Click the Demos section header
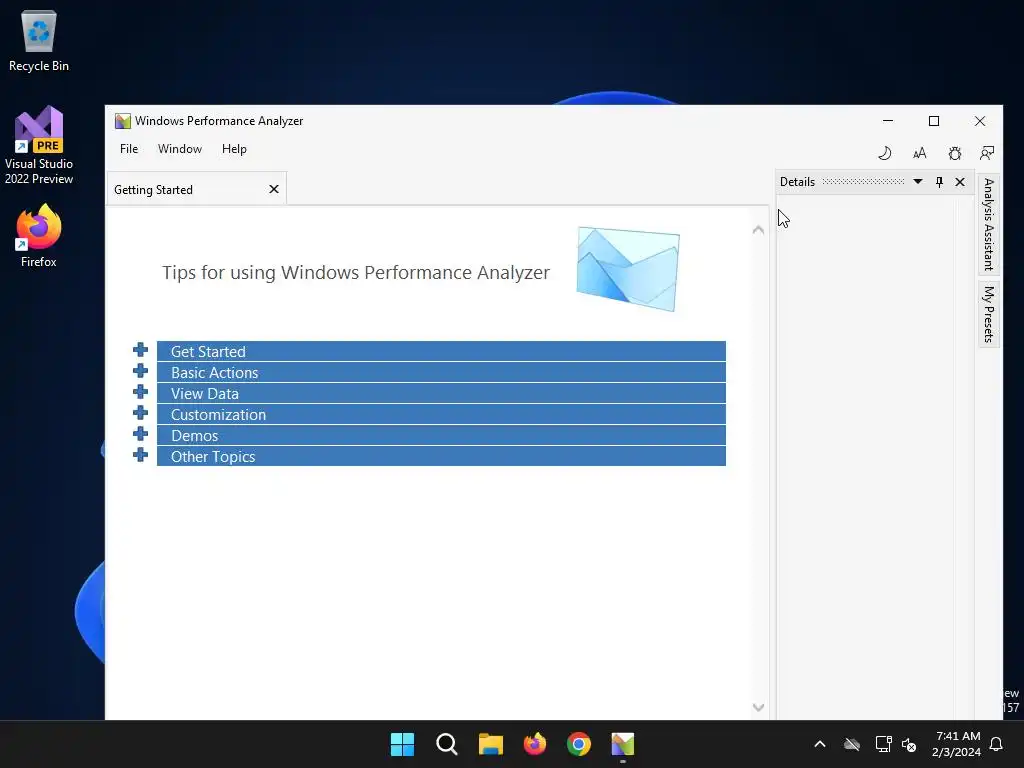The image size is (1024, 768). tap(441, 435)
